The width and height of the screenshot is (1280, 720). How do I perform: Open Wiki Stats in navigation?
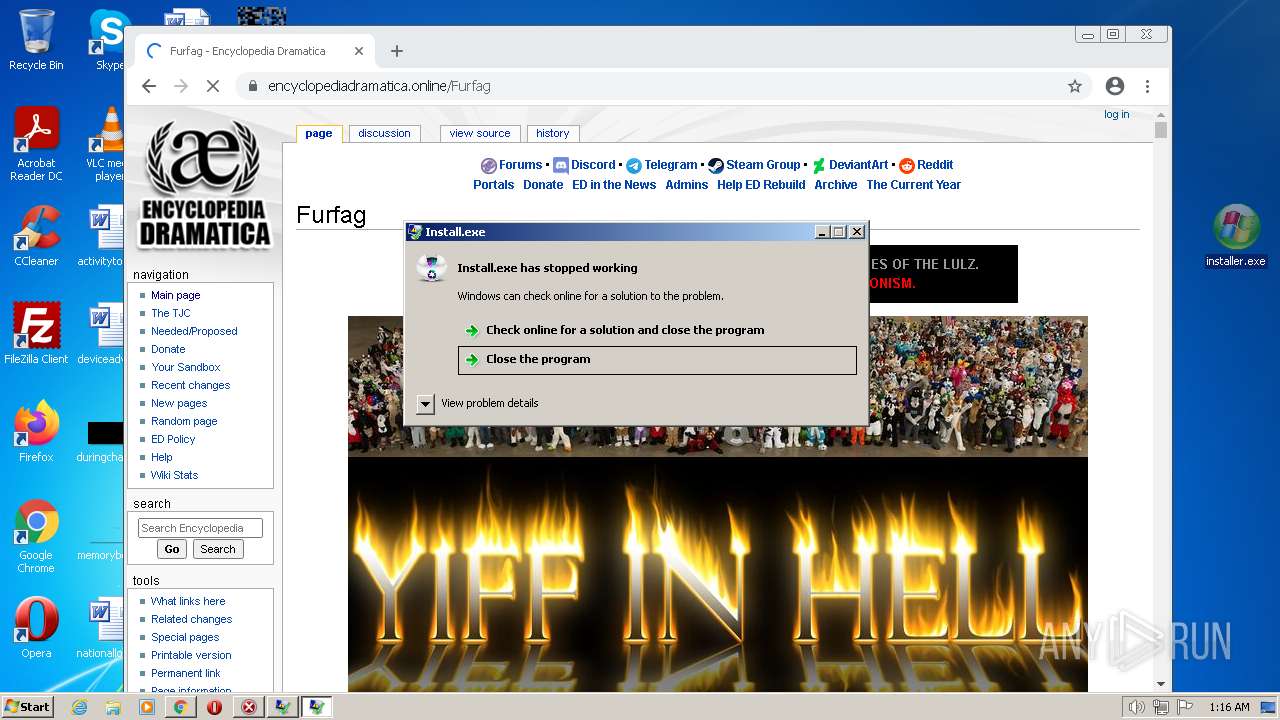pyautogui.click(x=175, y=475)
